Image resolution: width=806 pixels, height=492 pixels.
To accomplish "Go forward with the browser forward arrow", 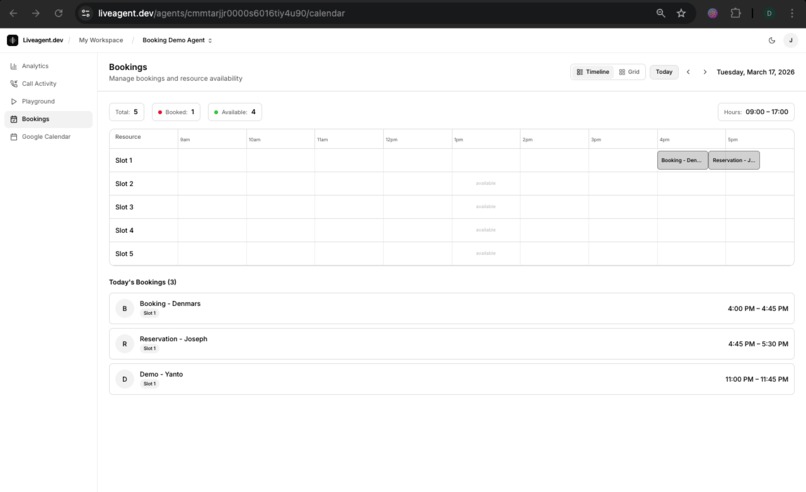I will 36,13.
